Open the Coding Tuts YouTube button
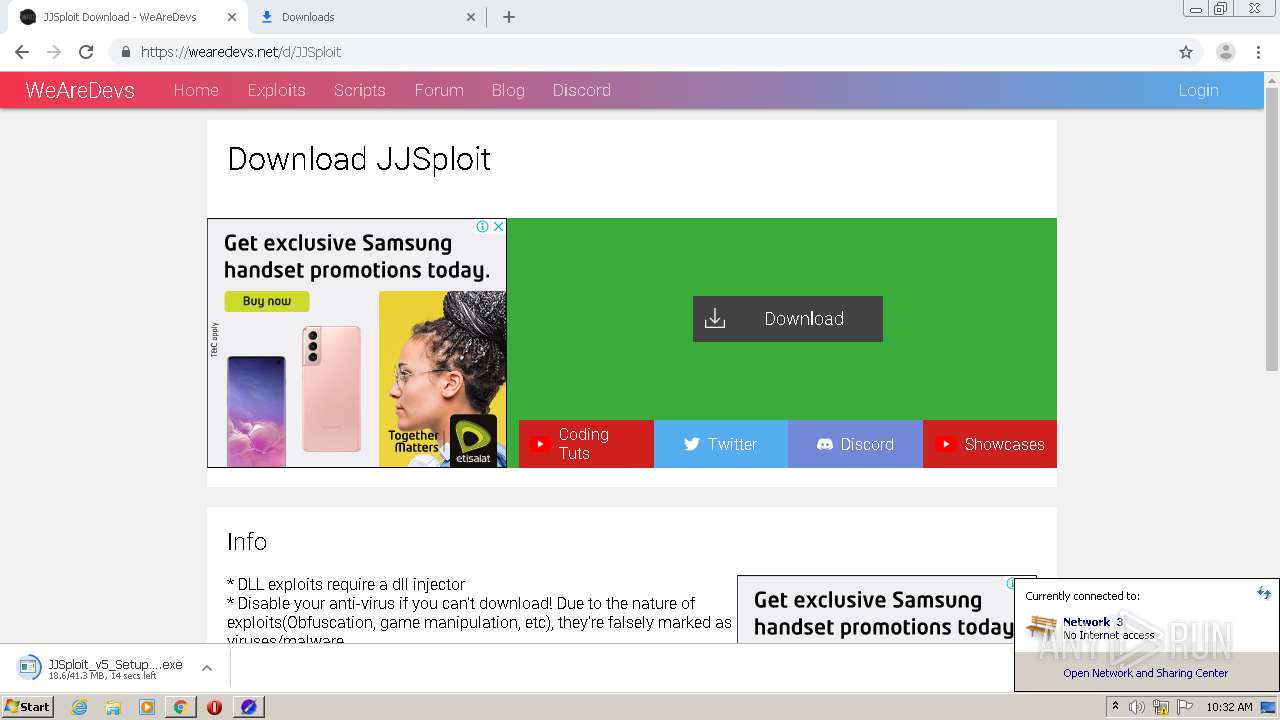 (586, 444)
